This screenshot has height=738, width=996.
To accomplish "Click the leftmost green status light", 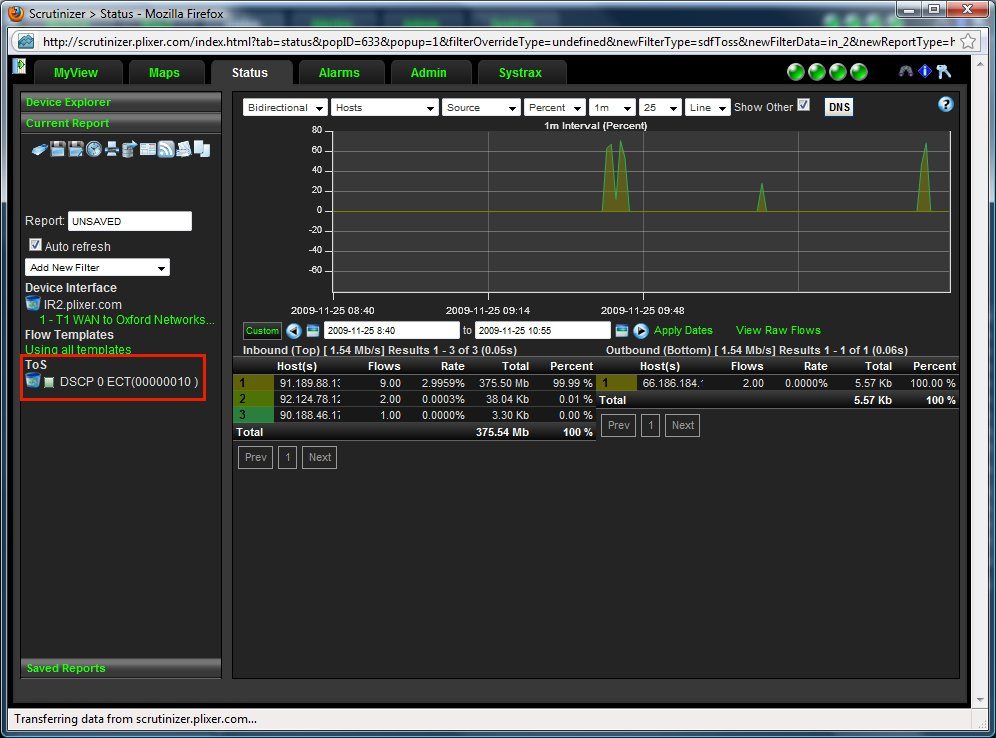I will click(796, 72).
